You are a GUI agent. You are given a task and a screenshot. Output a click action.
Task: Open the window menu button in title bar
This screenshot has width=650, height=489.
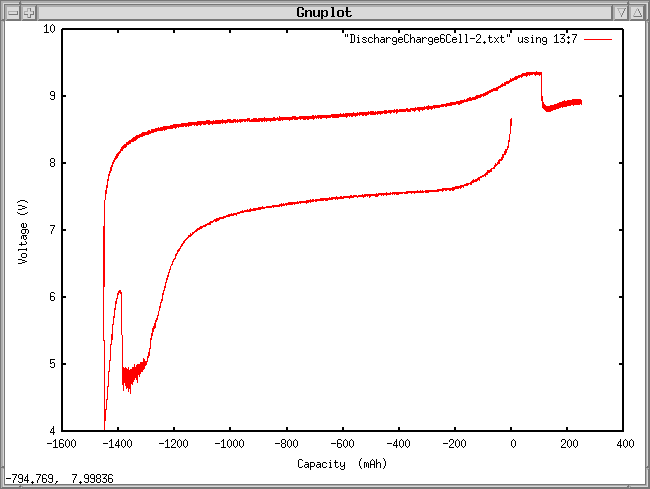click(11, 12)
